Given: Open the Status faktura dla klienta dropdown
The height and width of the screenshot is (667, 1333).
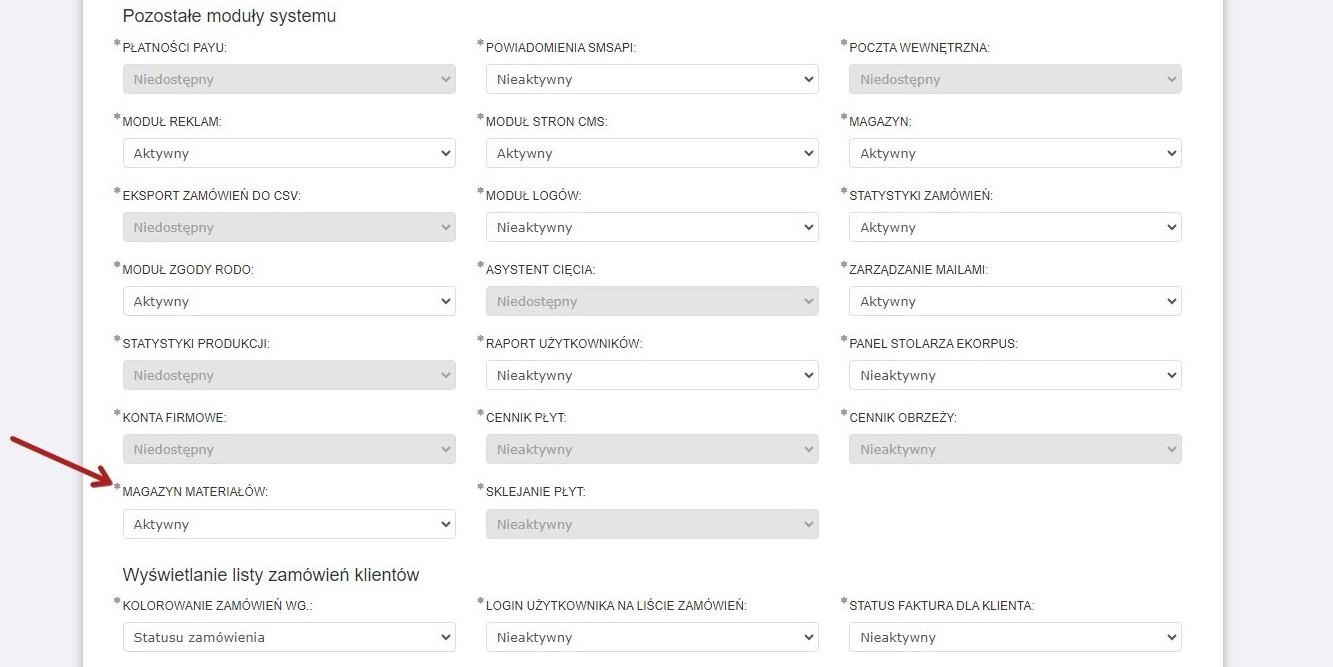Looking at the screenshot, I should [x=1014, y=637].
